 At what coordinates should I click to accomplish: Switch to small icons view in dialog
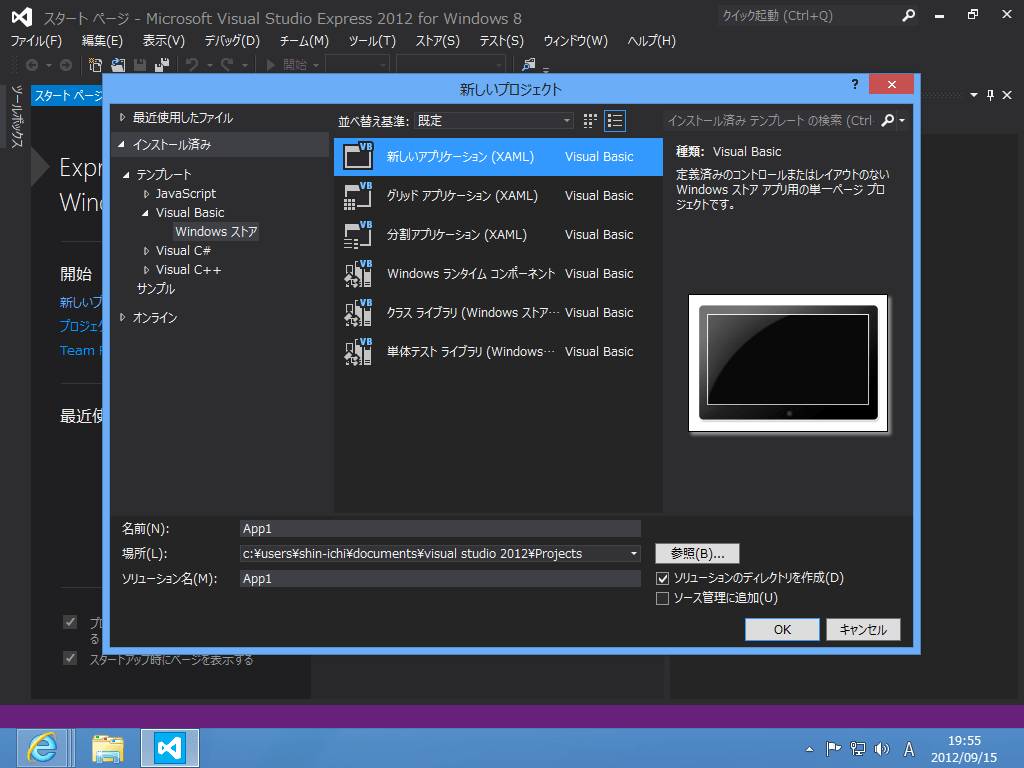pyautogui.click(x=590, y=121)
